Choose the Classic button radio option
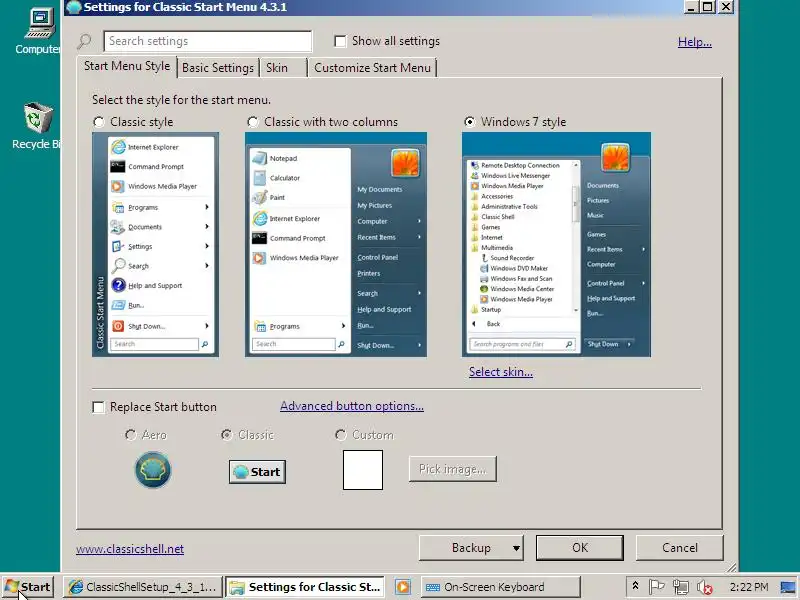 click(x=227, y=435)
